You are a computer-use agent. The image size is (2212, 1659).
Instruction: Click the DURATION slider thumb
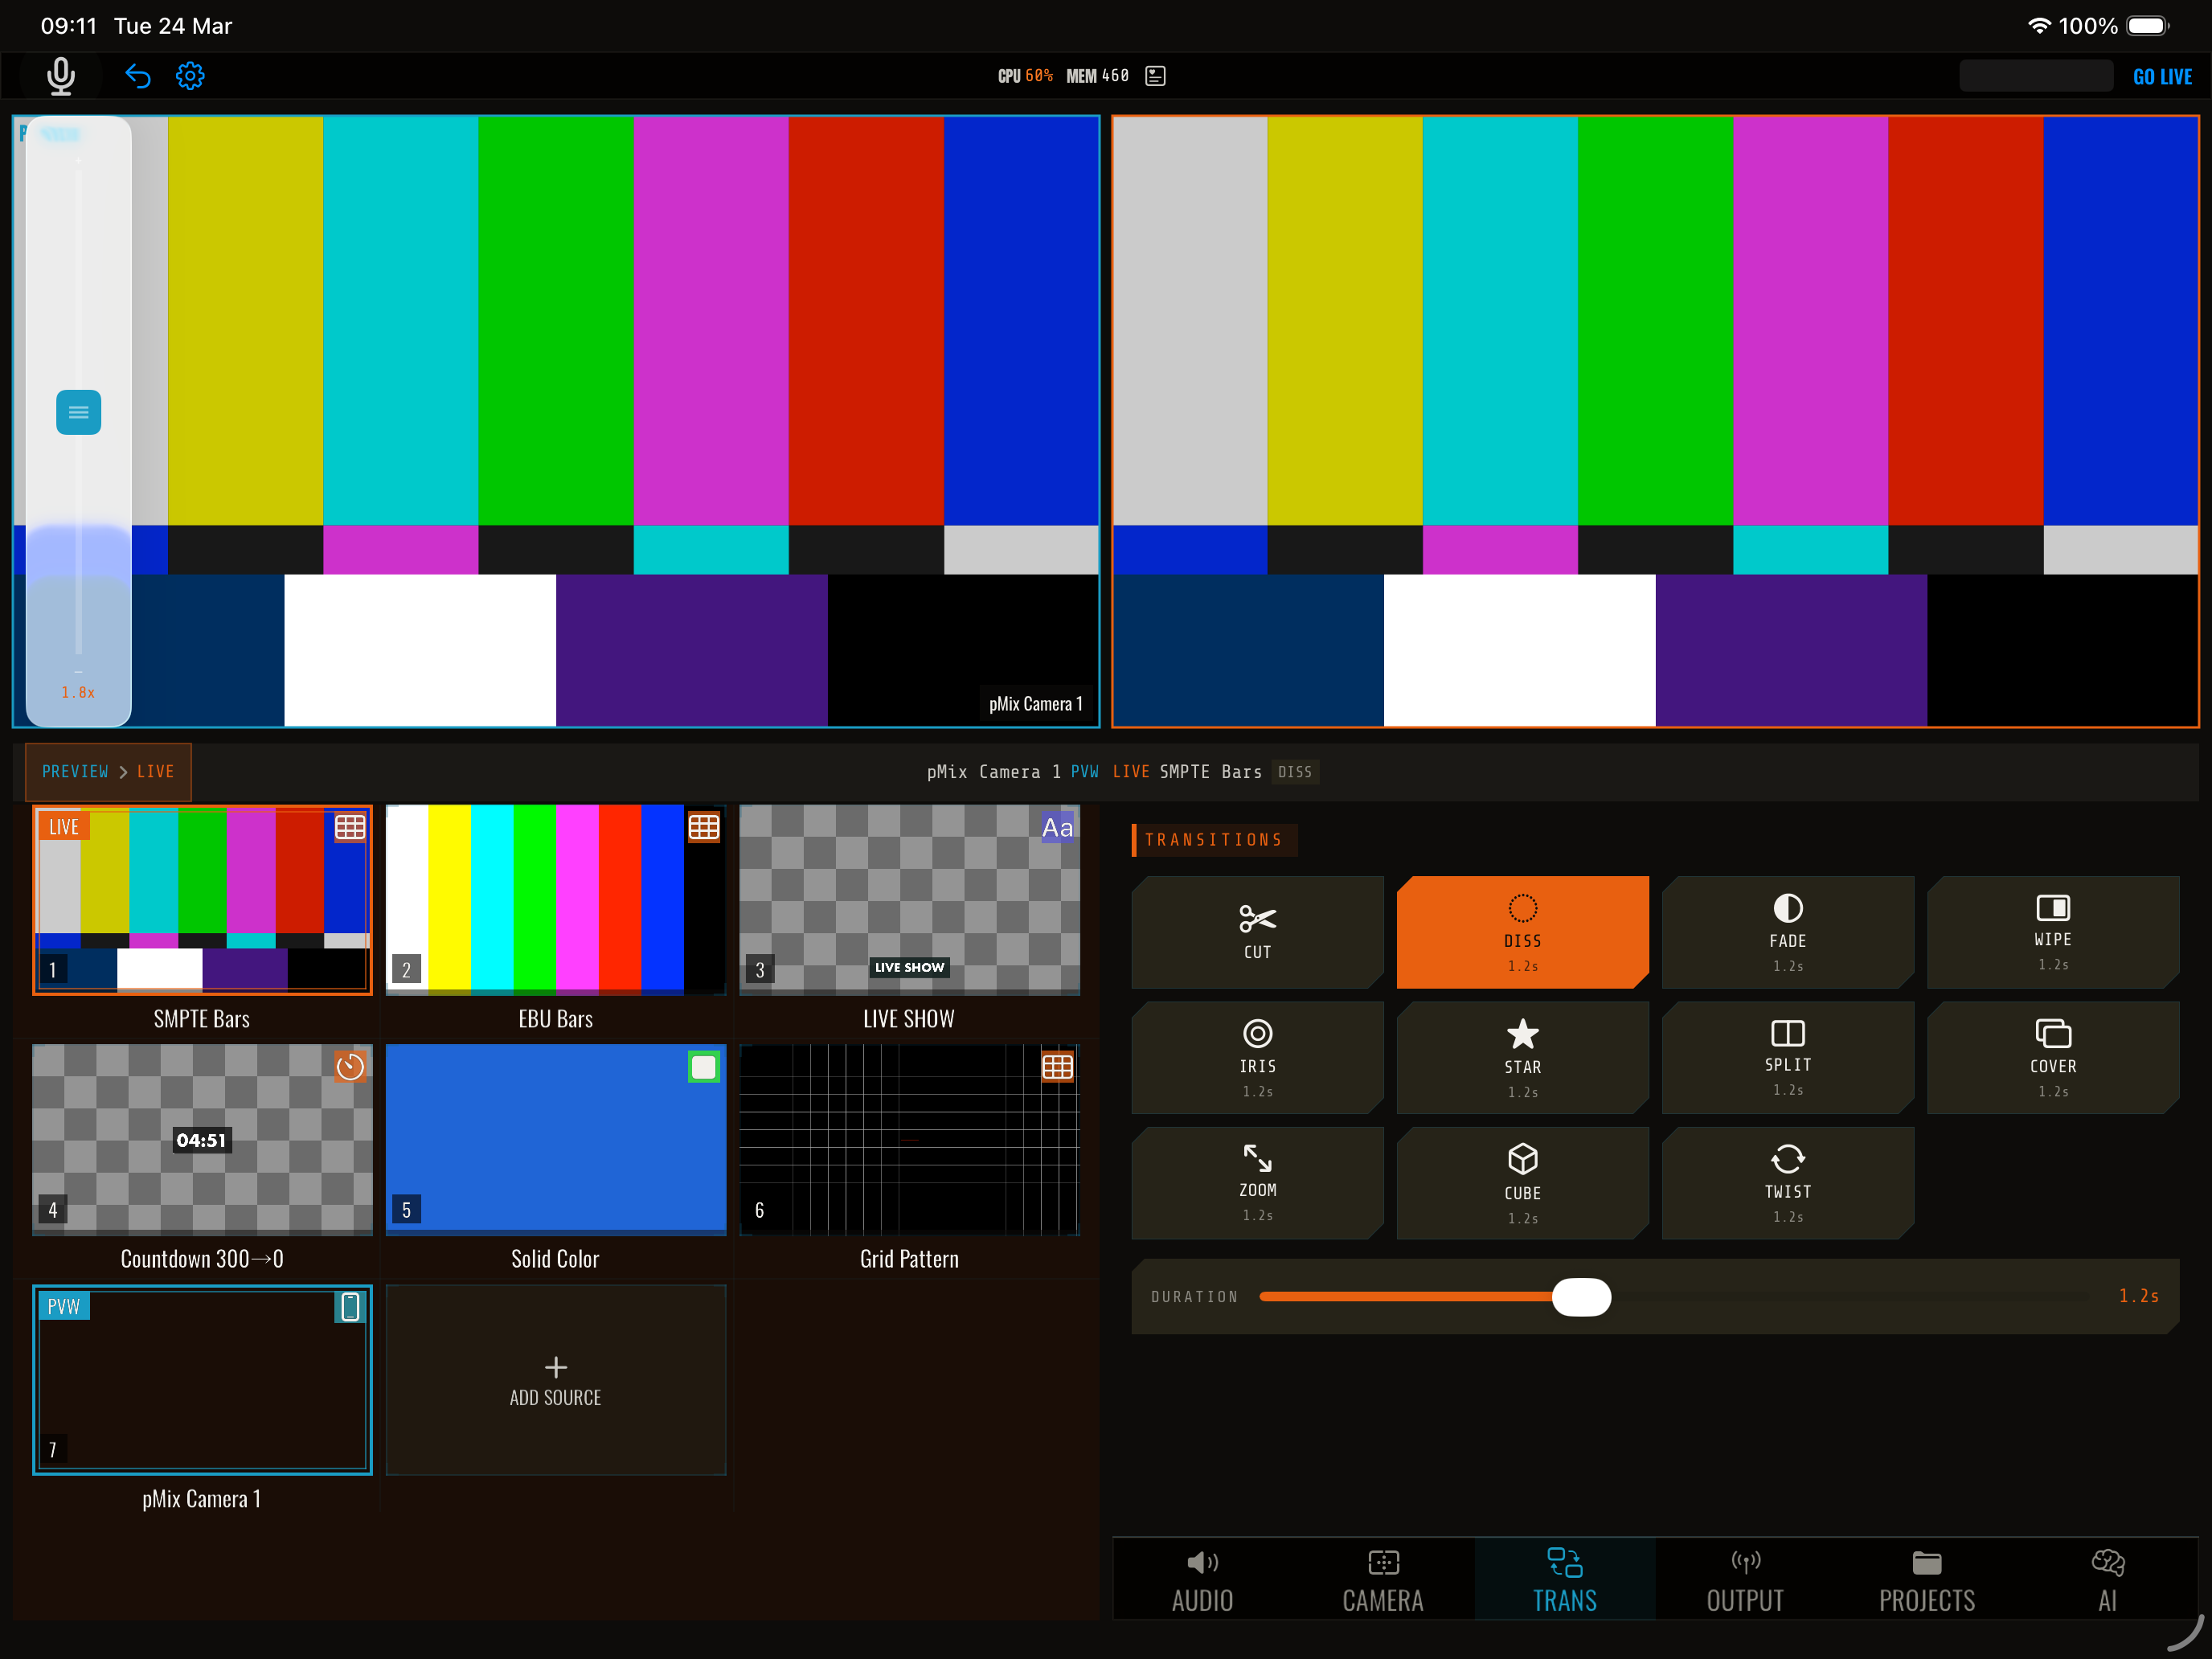pos(1581,1297)
